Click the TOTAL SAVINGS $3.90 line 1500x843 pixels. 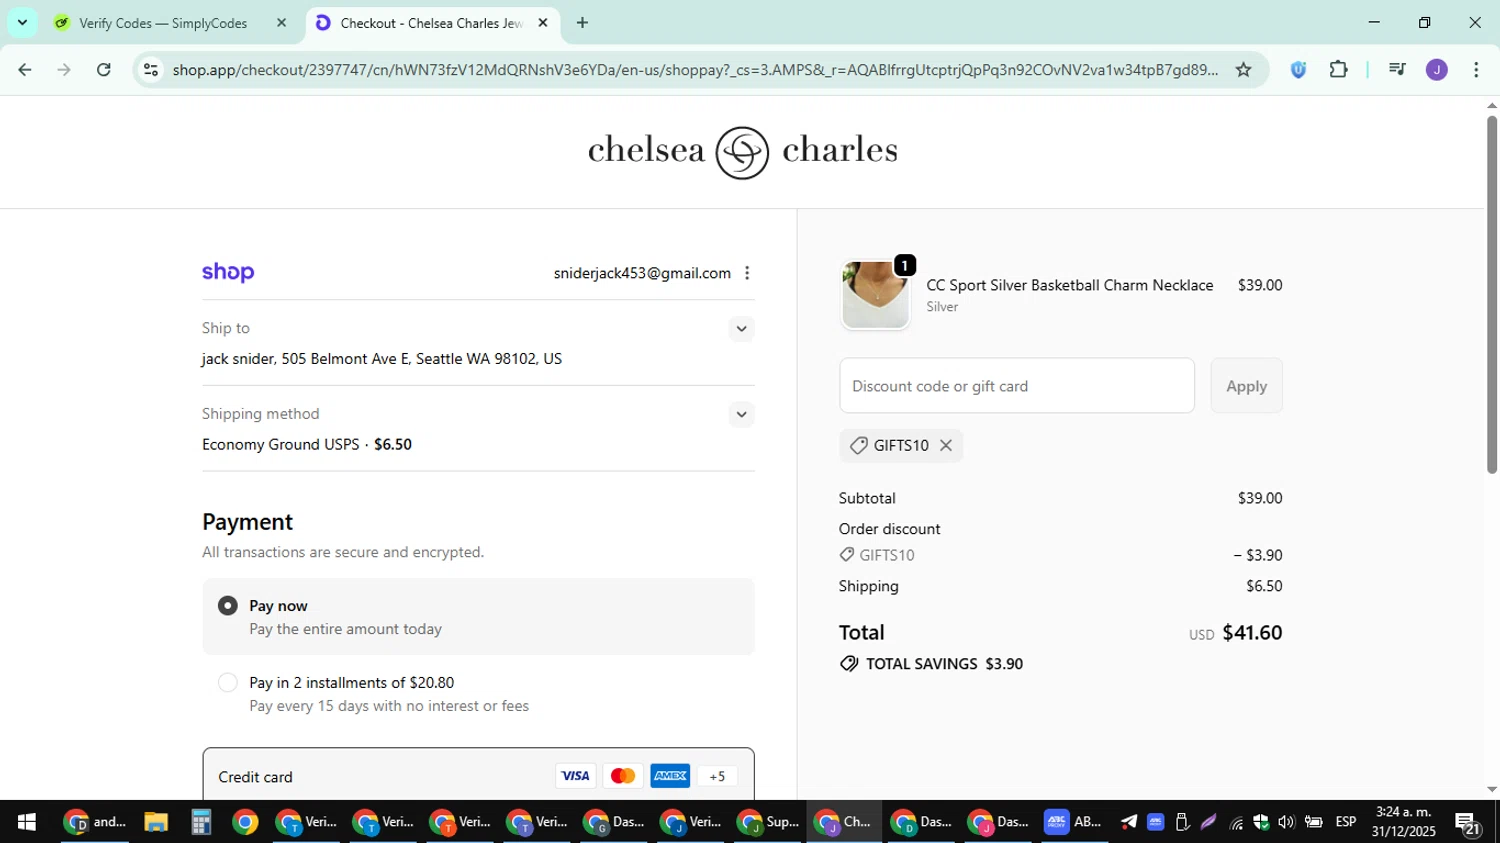[931, 664]
